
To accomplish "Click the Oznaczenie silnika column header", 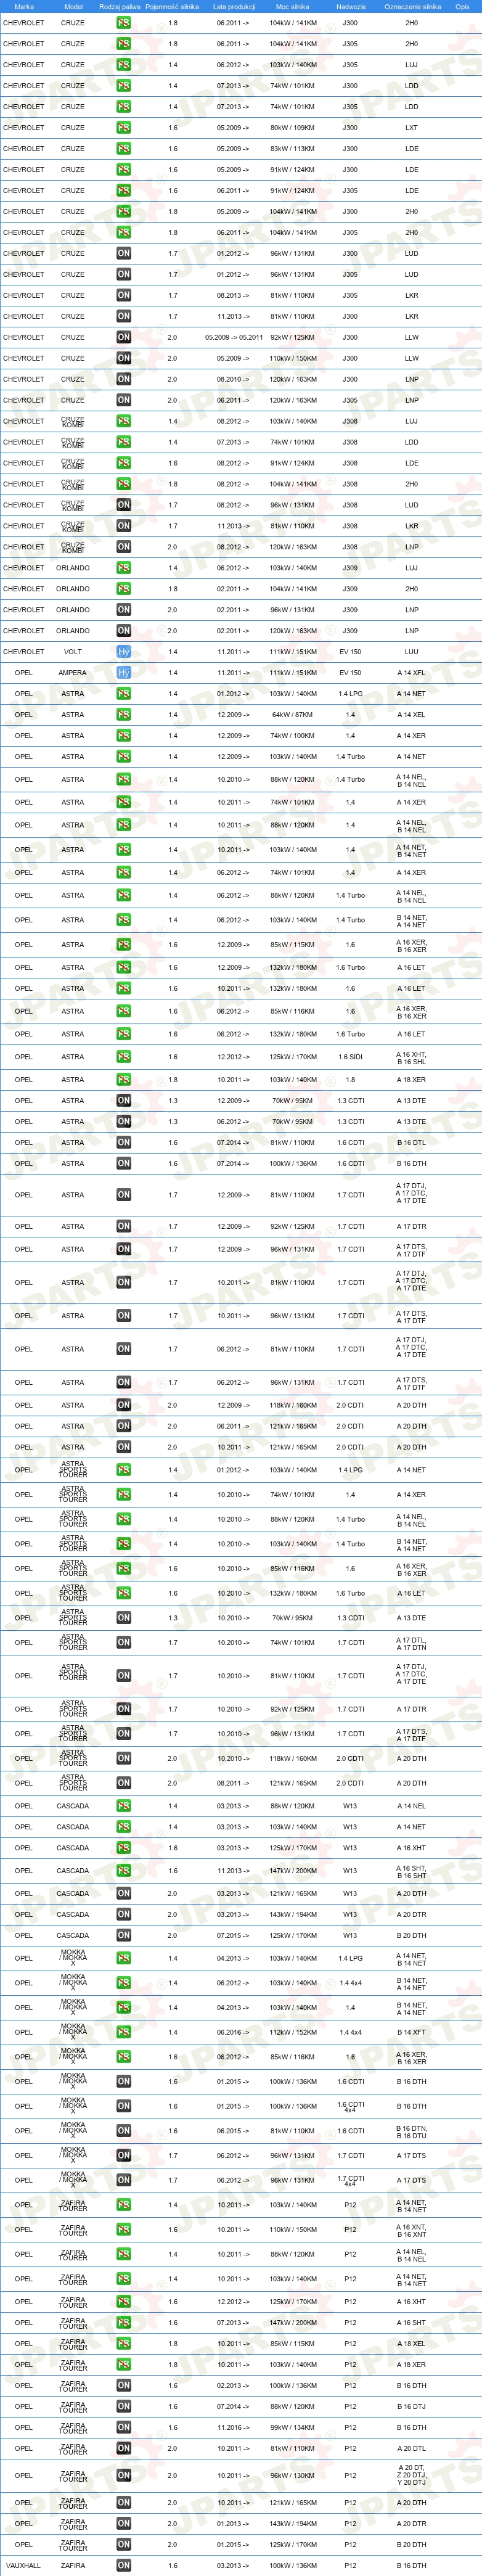I will (x=412, y=6).
